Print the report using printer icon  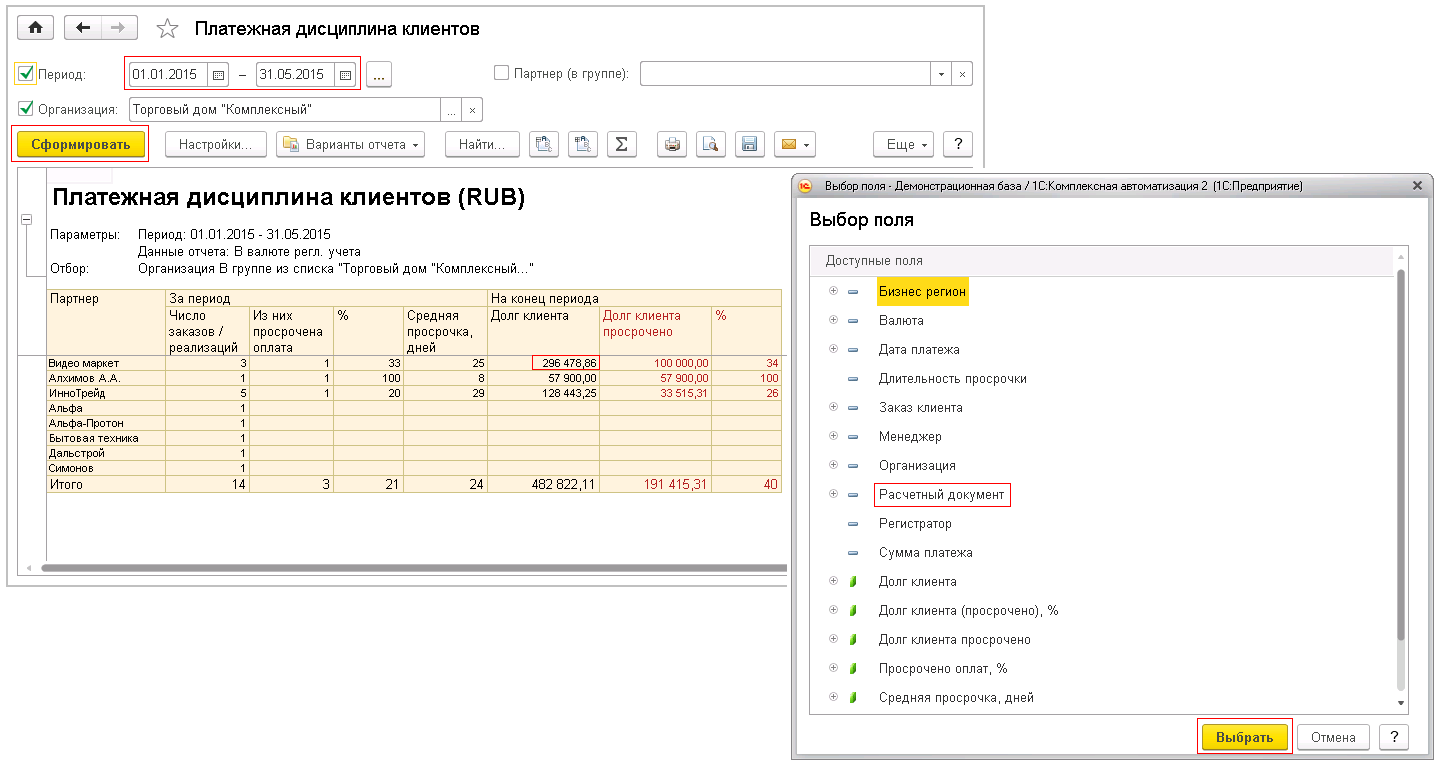click(673, 144)
